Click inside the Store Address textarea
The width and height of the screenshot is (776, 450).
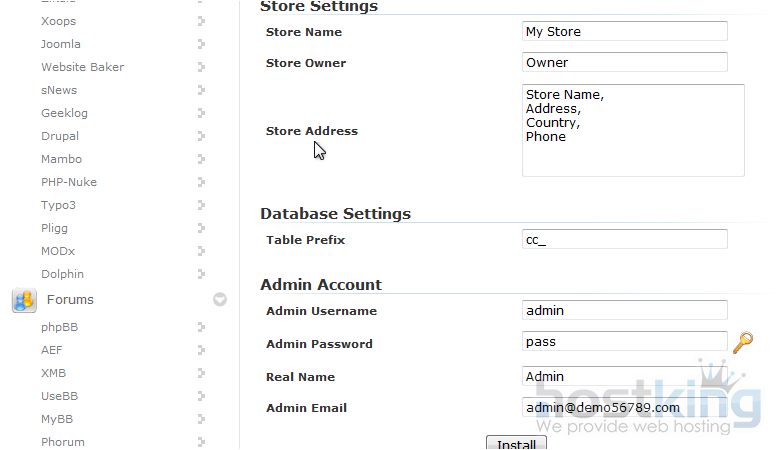(x=632, y=131)
